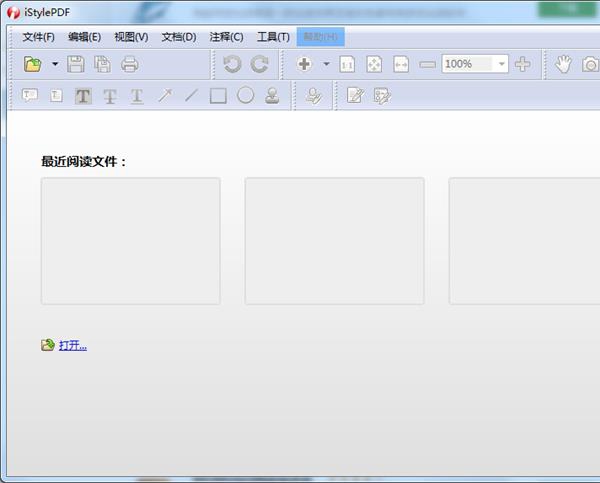This screenshot has height=483, width=600.
Task: Open the 注释(C) menu
Action: point(226,37)
